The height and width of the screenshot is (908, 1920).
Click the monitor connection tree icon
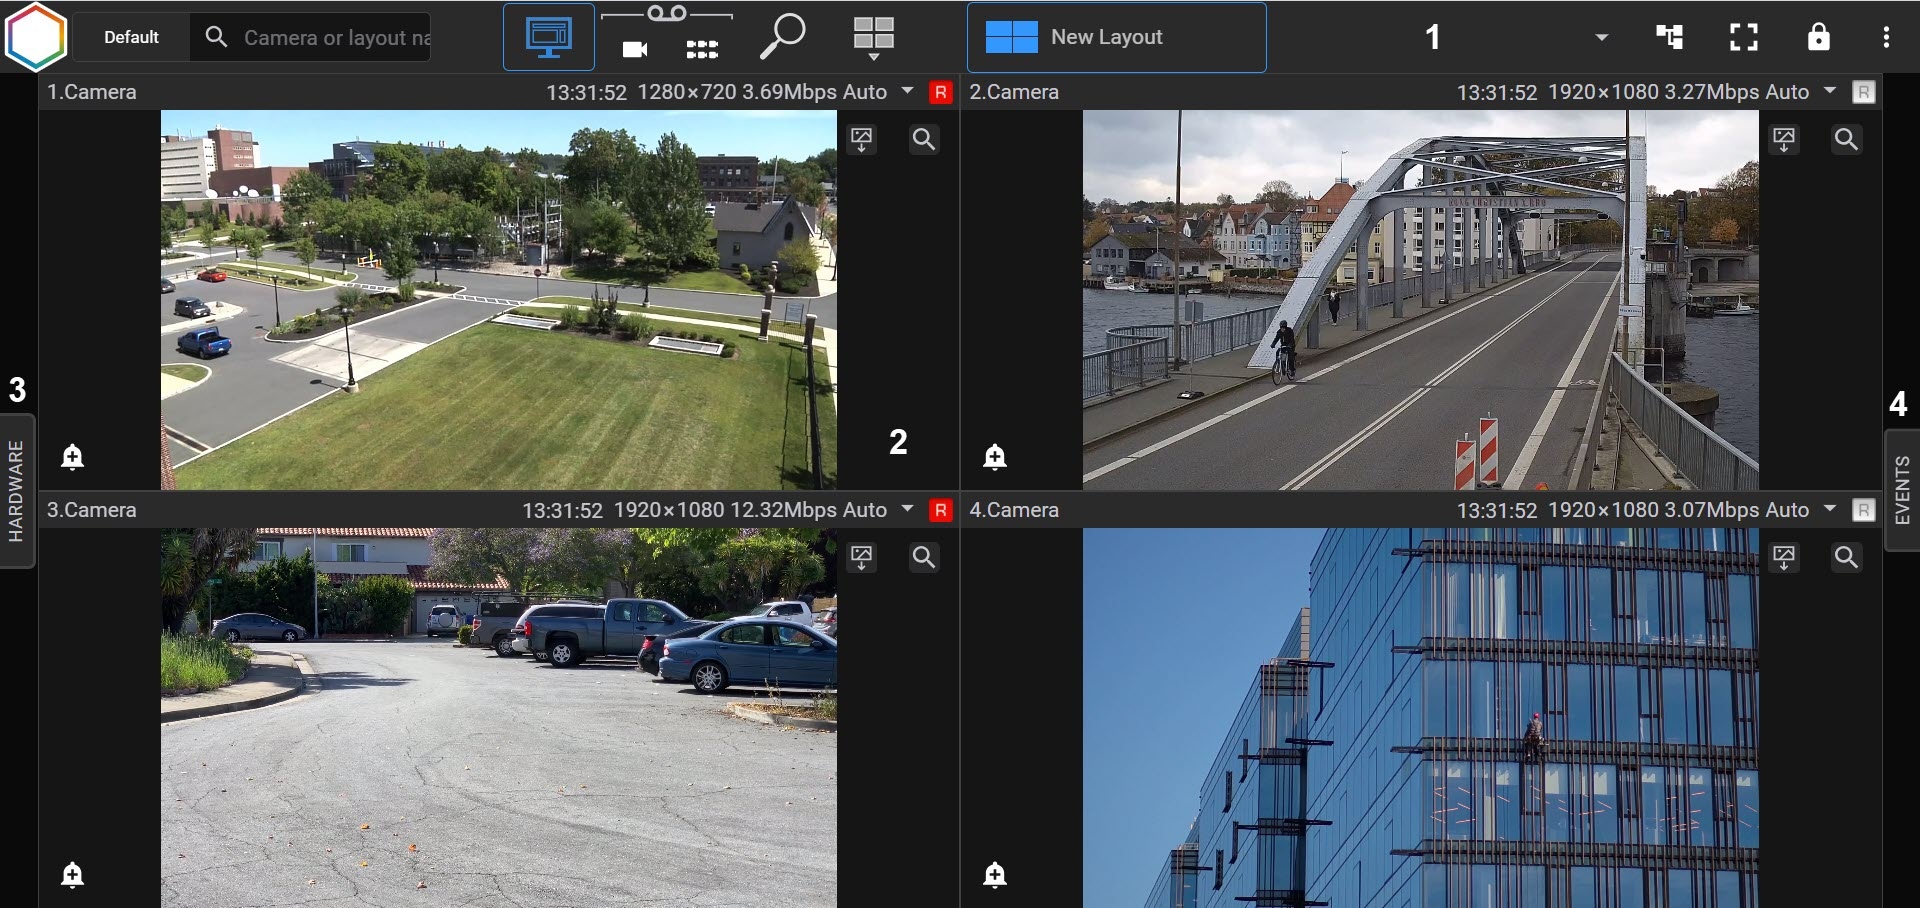(1669, 37)
